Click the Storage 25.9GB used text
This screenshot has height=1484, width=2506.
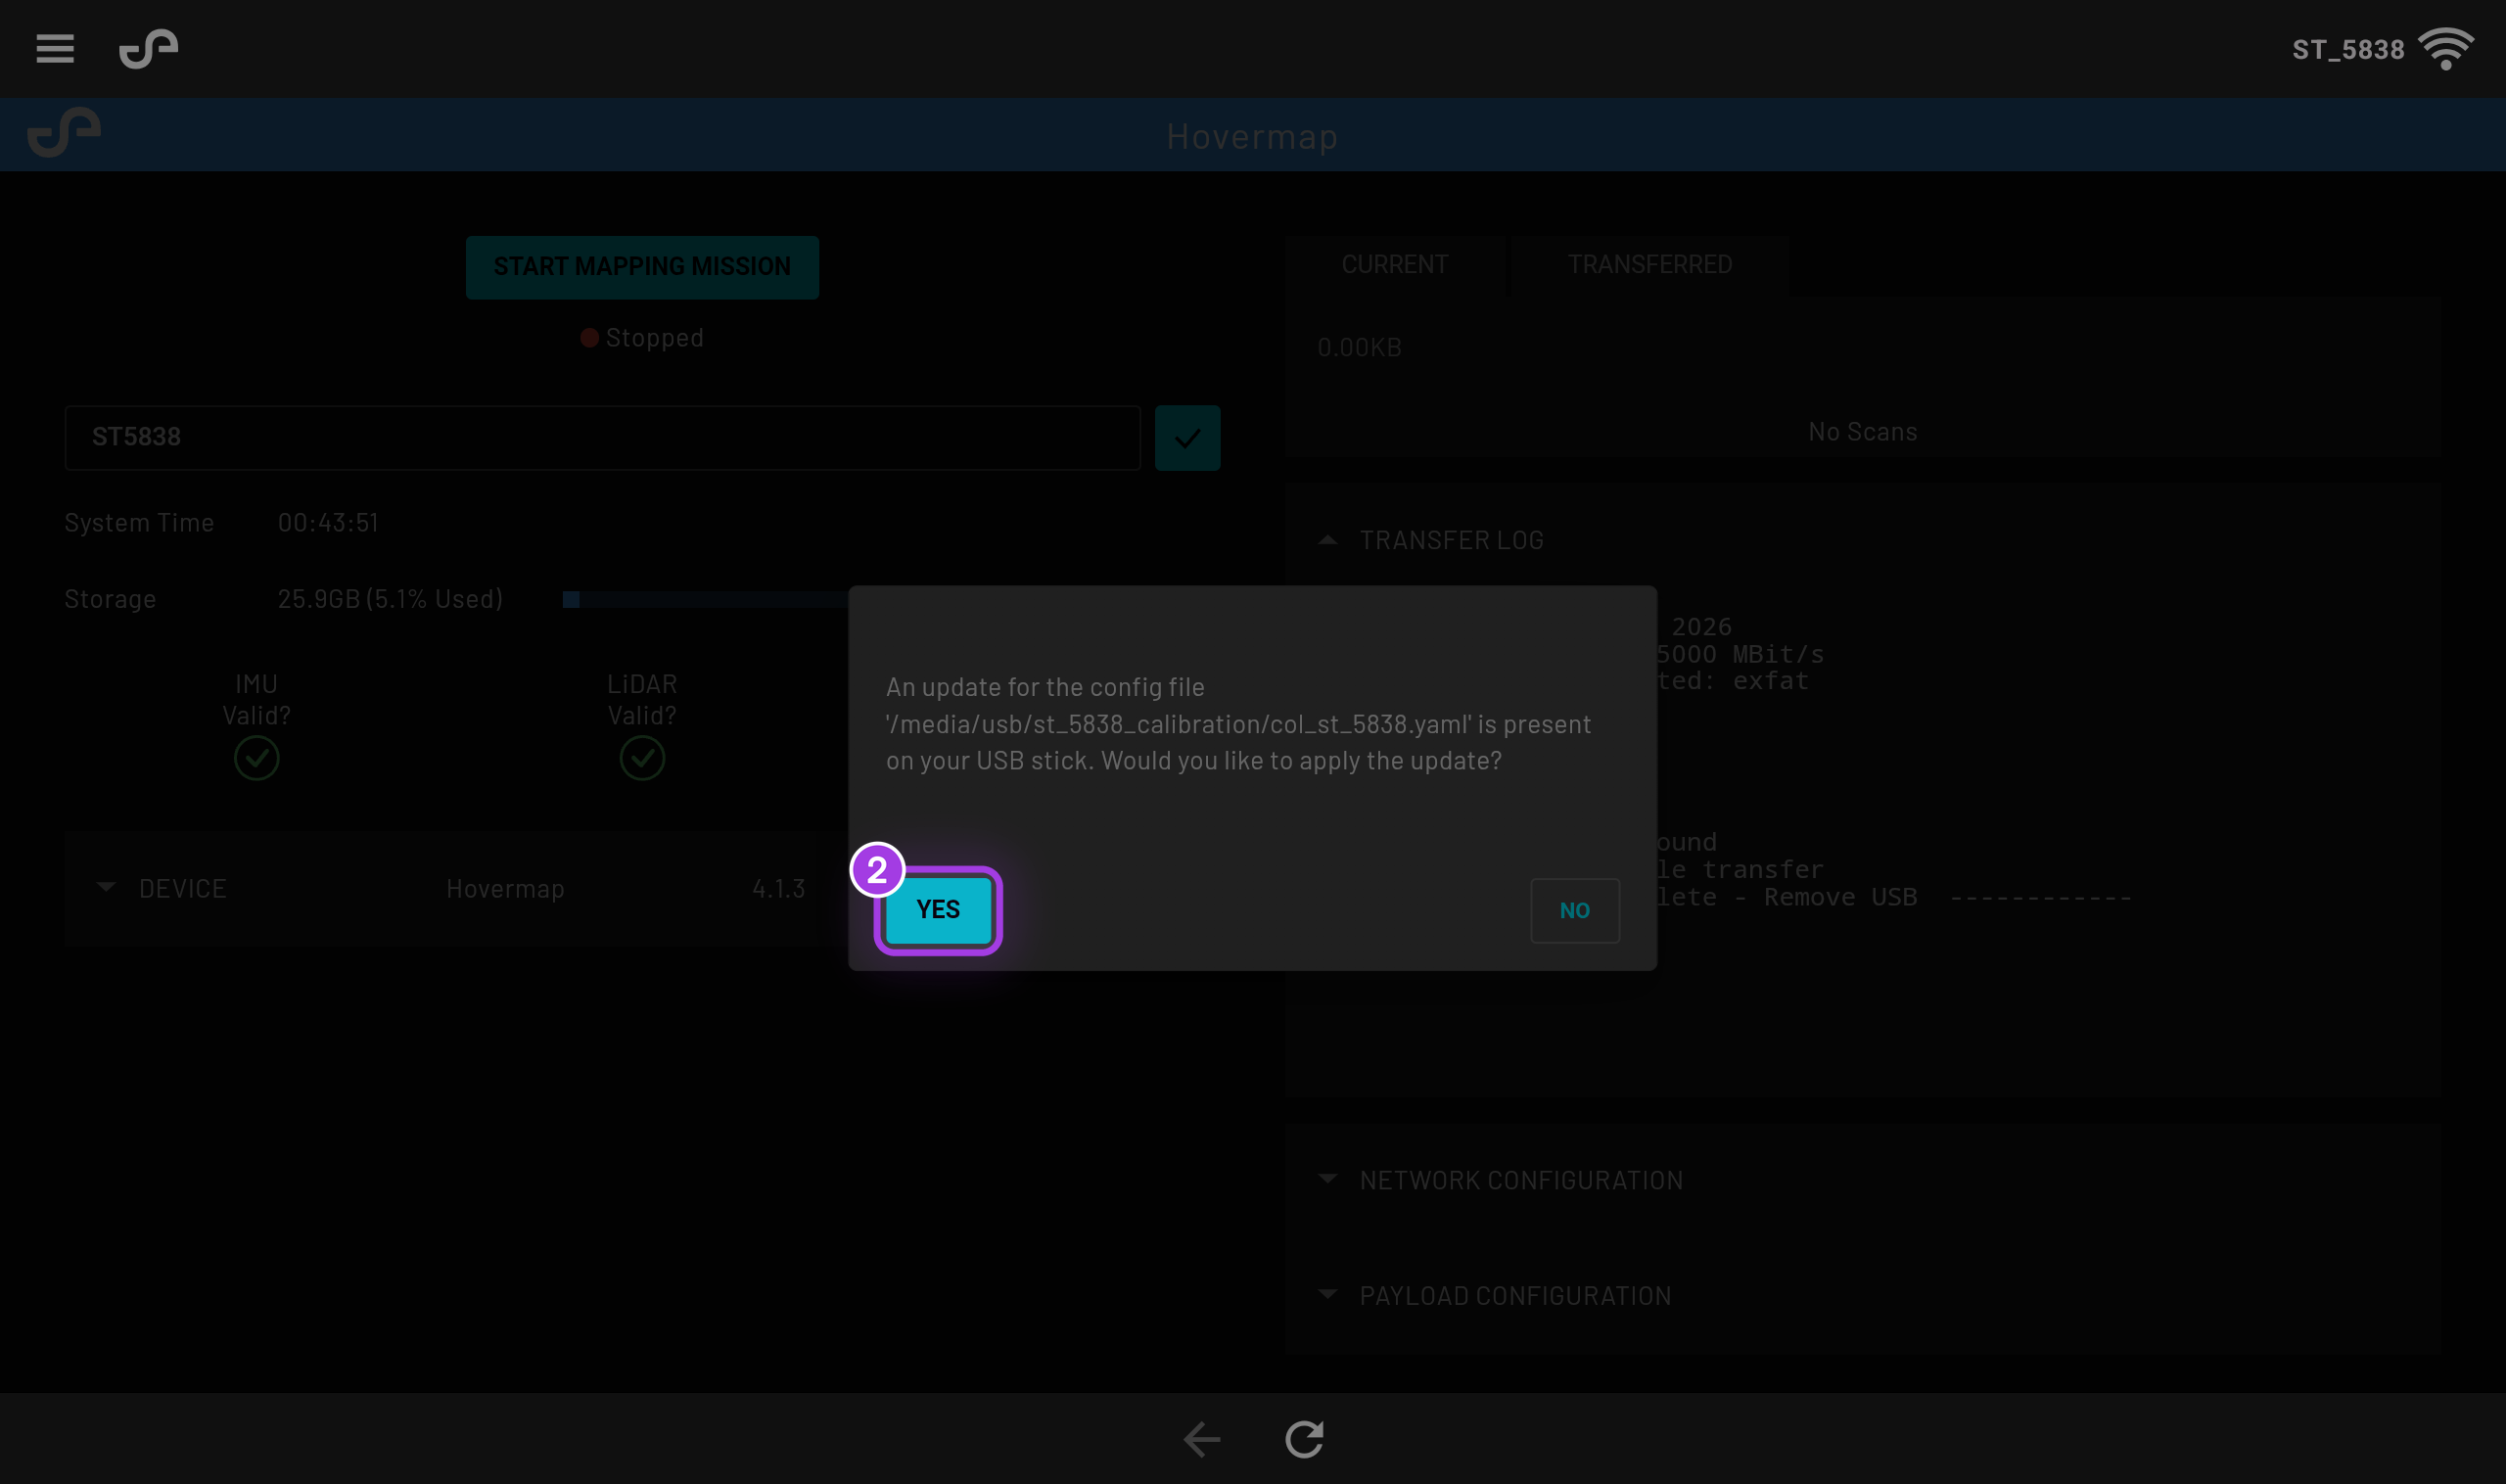click(390, 599)
